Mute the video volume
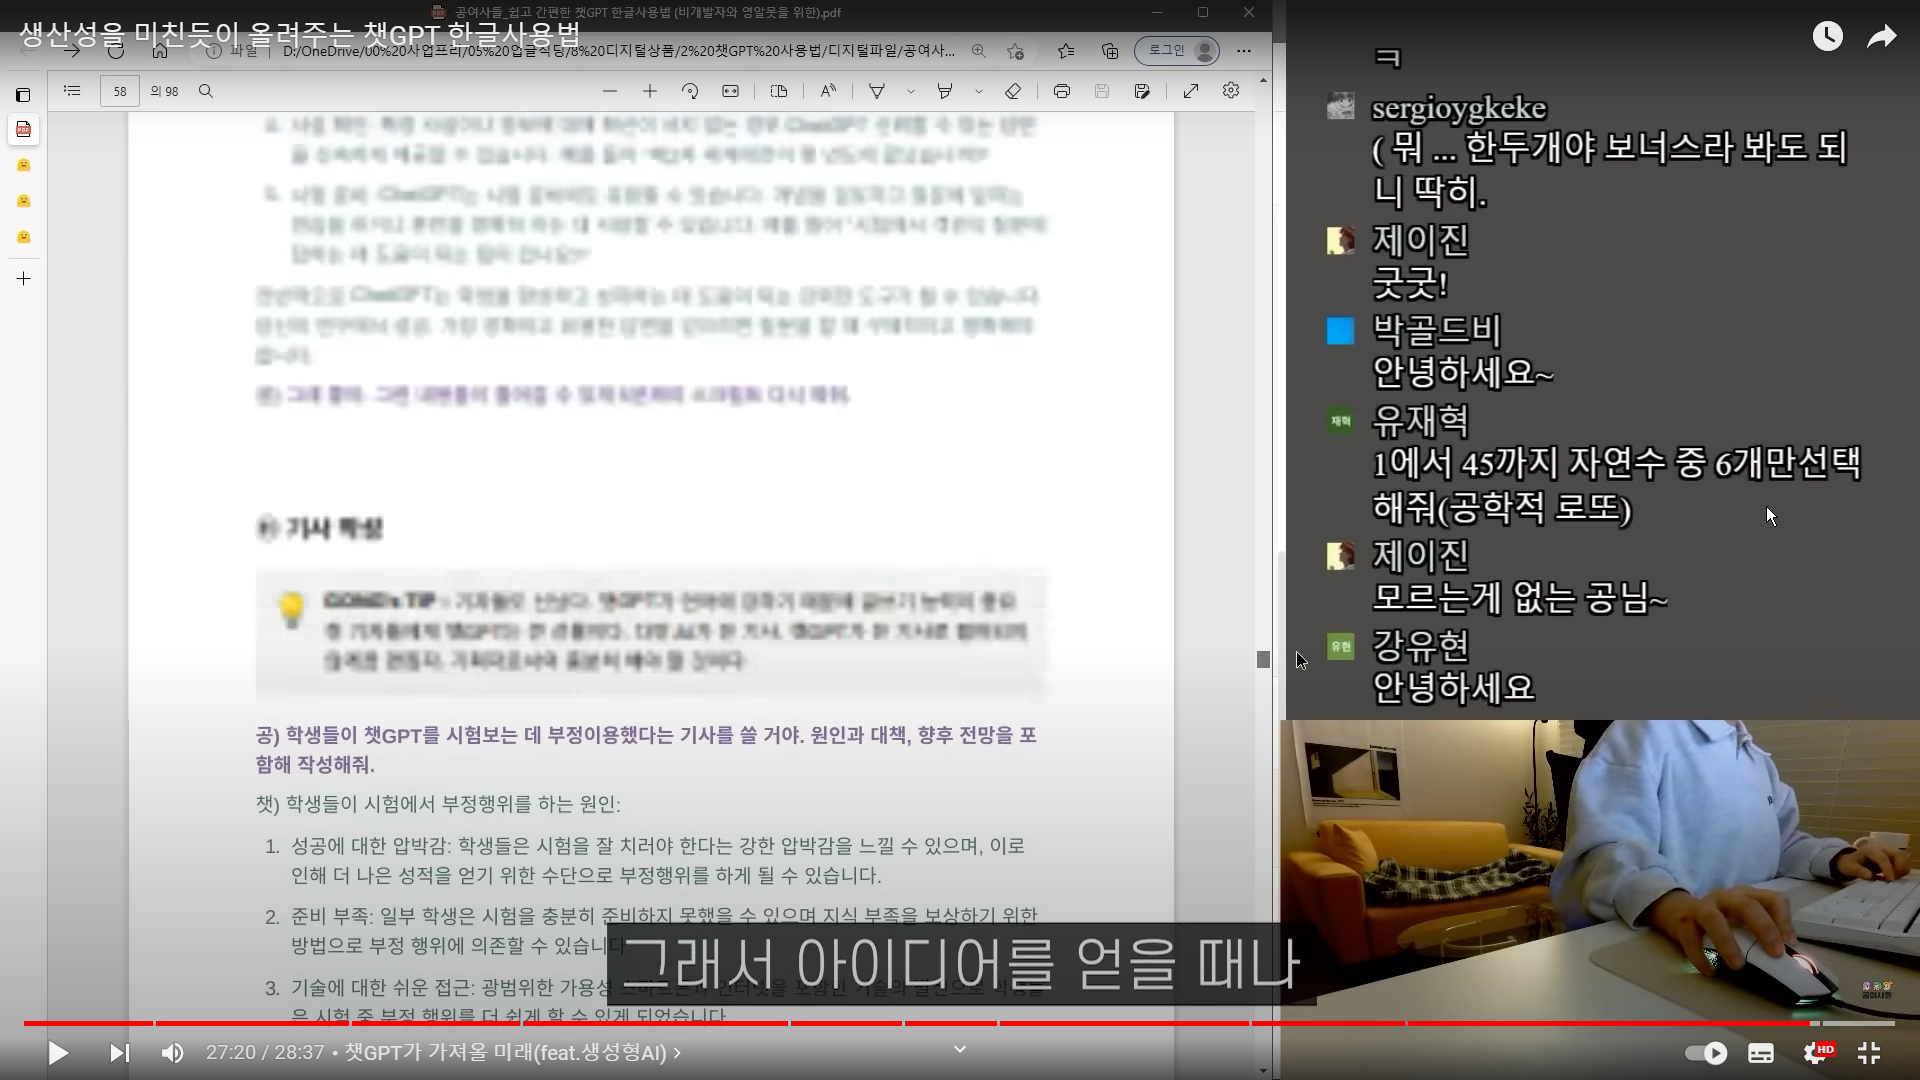 (173, 1053)
